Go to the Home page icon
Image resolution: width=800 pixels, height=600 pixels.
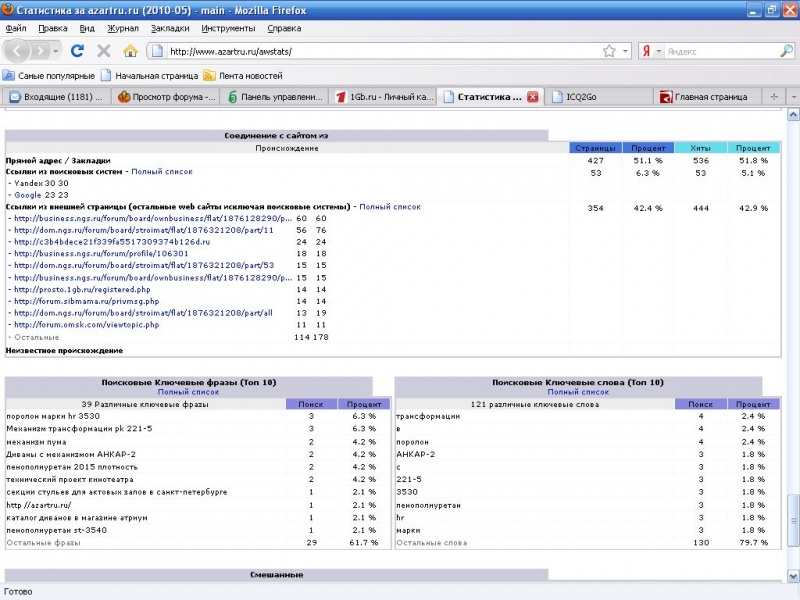[130, 50]
